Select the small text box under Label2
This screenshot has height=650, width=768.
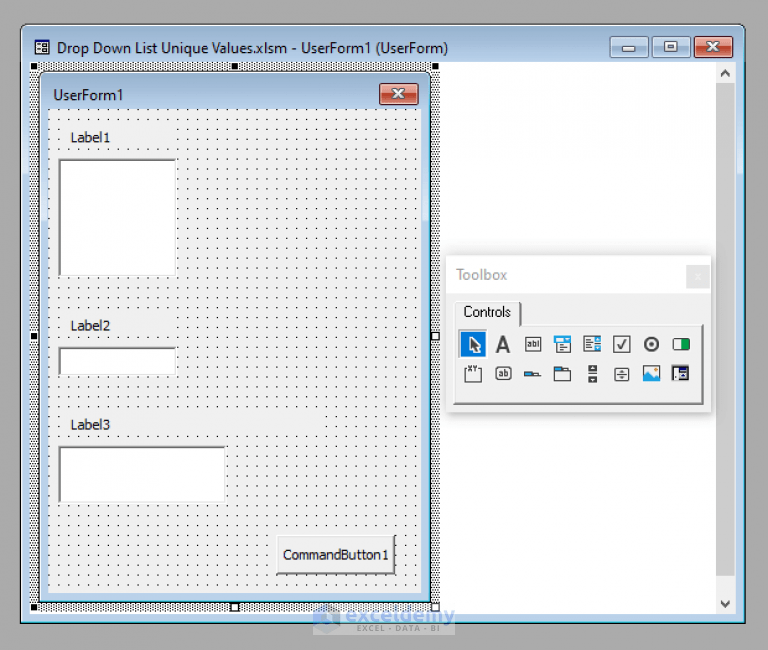118,361
